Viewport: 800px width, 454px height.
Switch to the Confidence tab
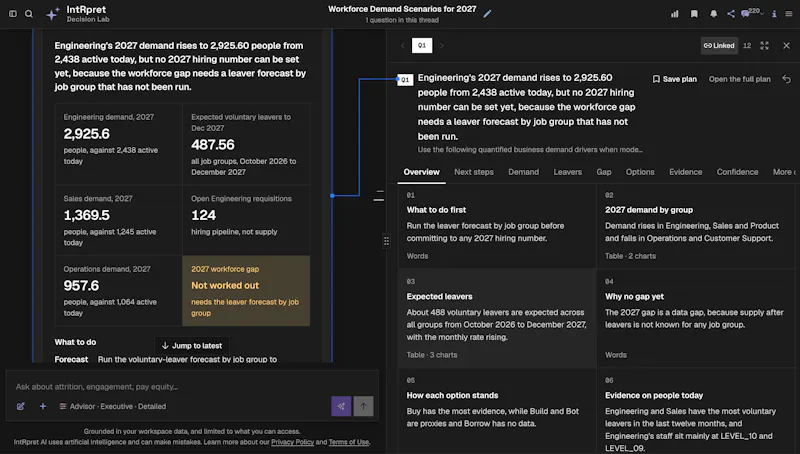737,172
